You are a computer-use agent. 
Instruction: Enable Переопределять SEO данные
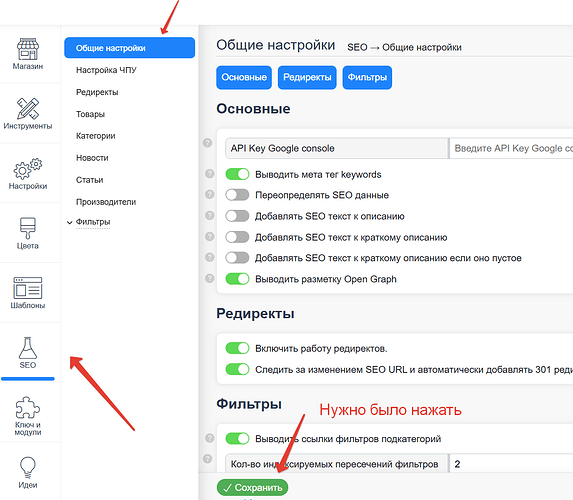point(237,195)
